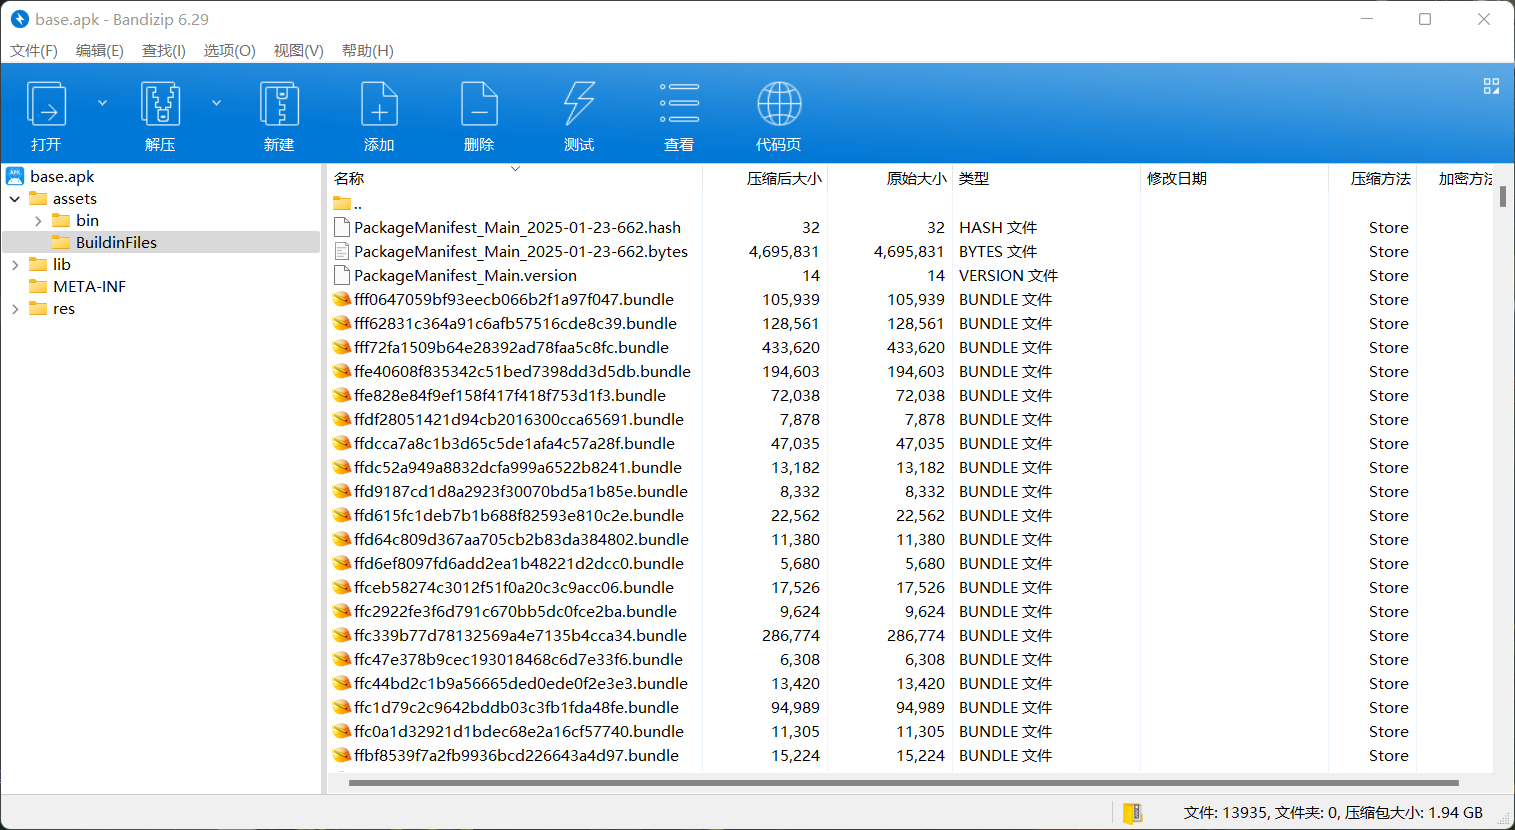
Task: Sort by Compression method (压缩方法) column
Action: (1380, 178)
